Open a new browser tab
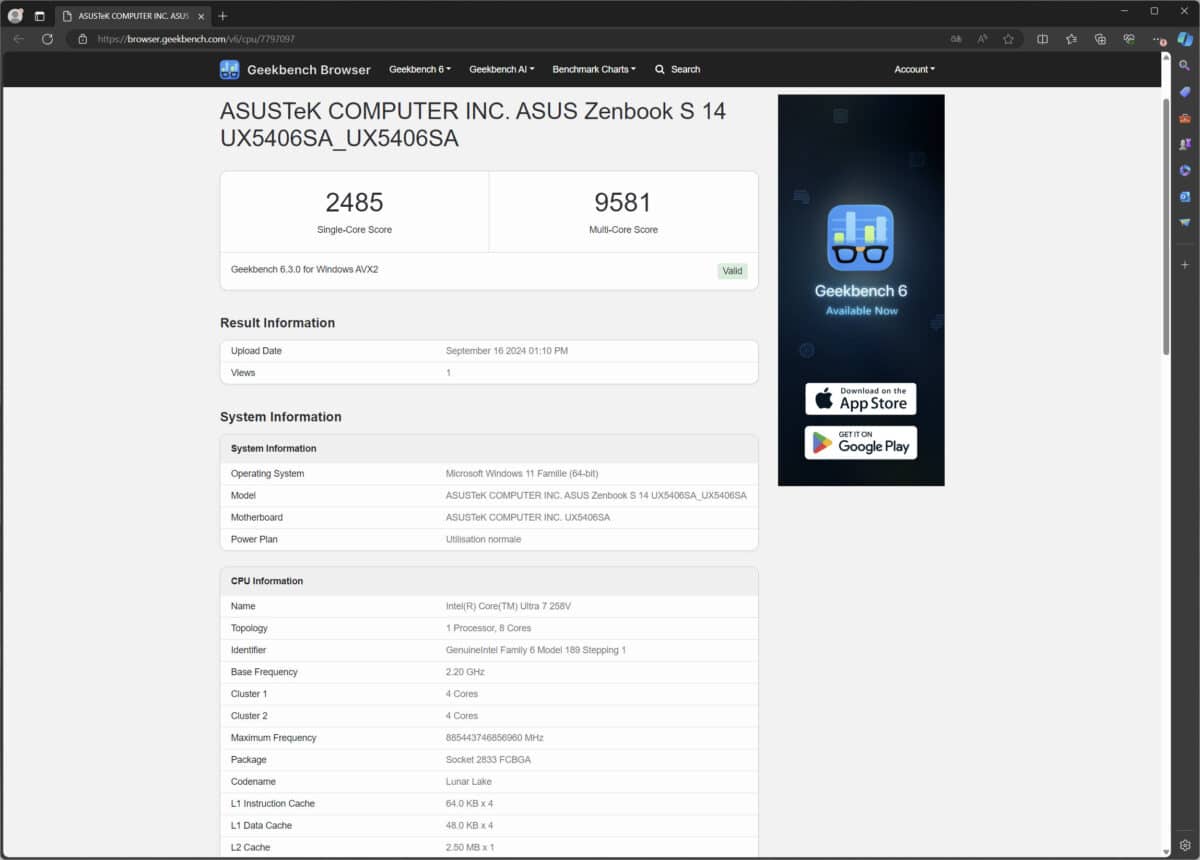The height and width of the screenshot is (860, 1200). [223, 16]
